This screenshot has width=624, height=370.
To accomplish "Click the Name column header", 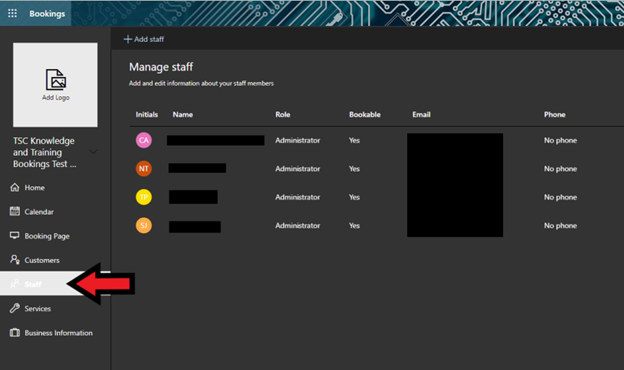I will [183, 115].
